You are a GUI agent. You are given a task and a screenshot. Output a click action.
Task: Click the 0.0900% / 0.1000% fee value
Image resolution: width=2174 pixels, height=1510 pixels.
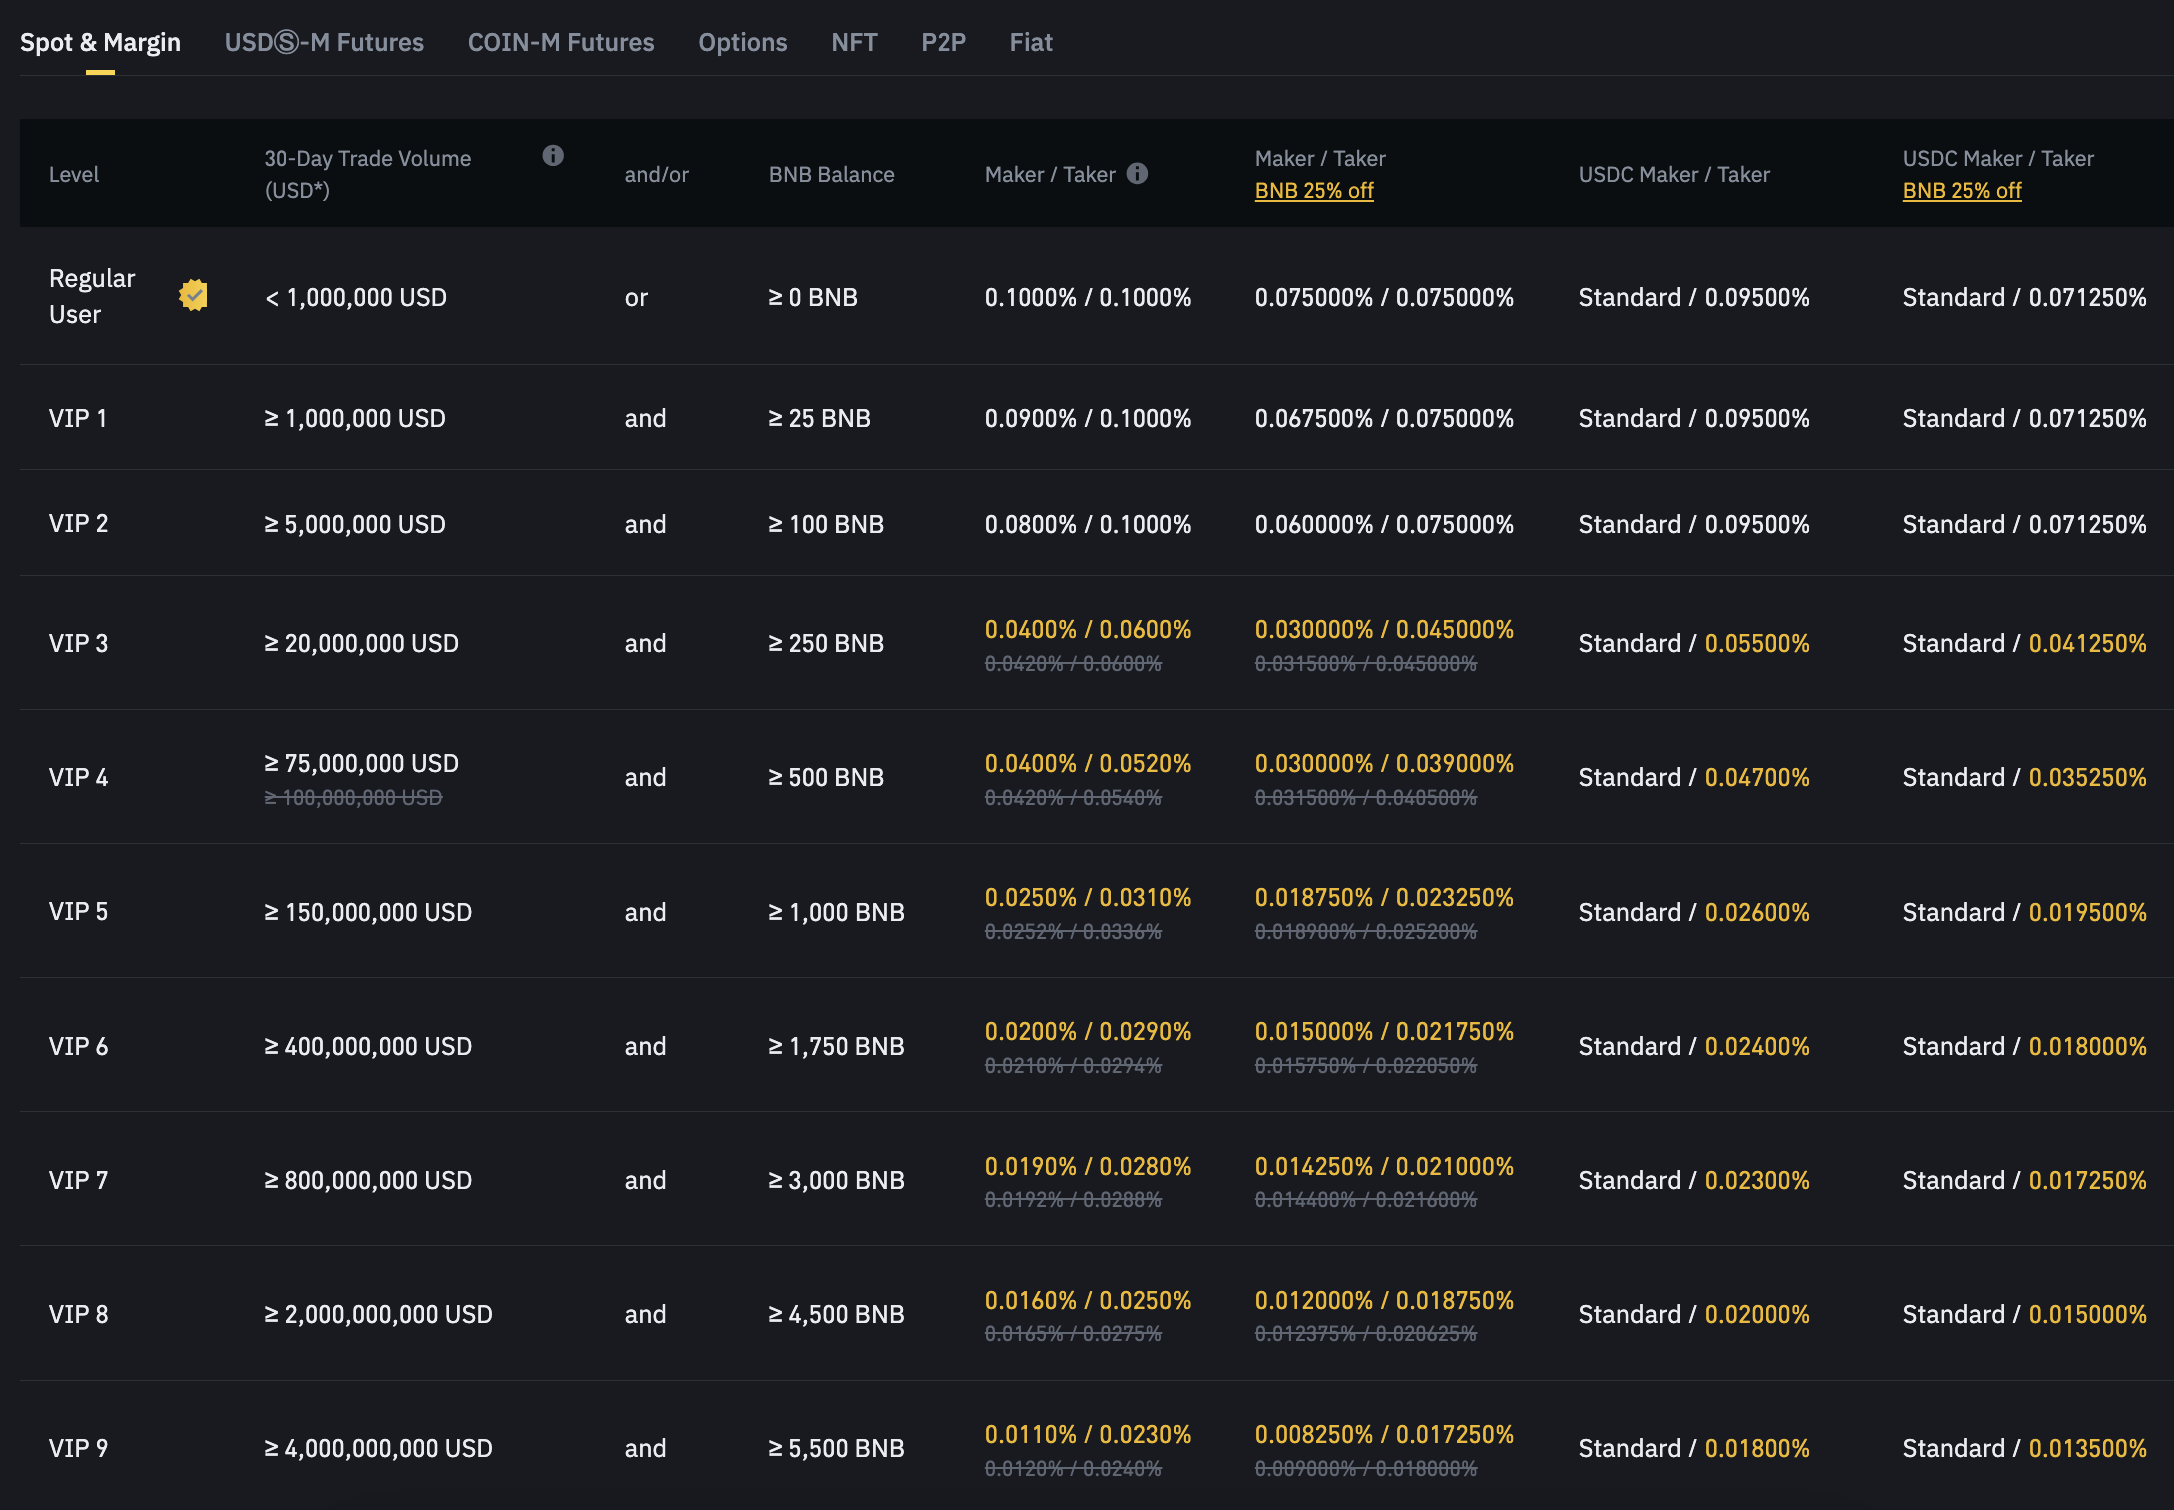[1088, 418]
